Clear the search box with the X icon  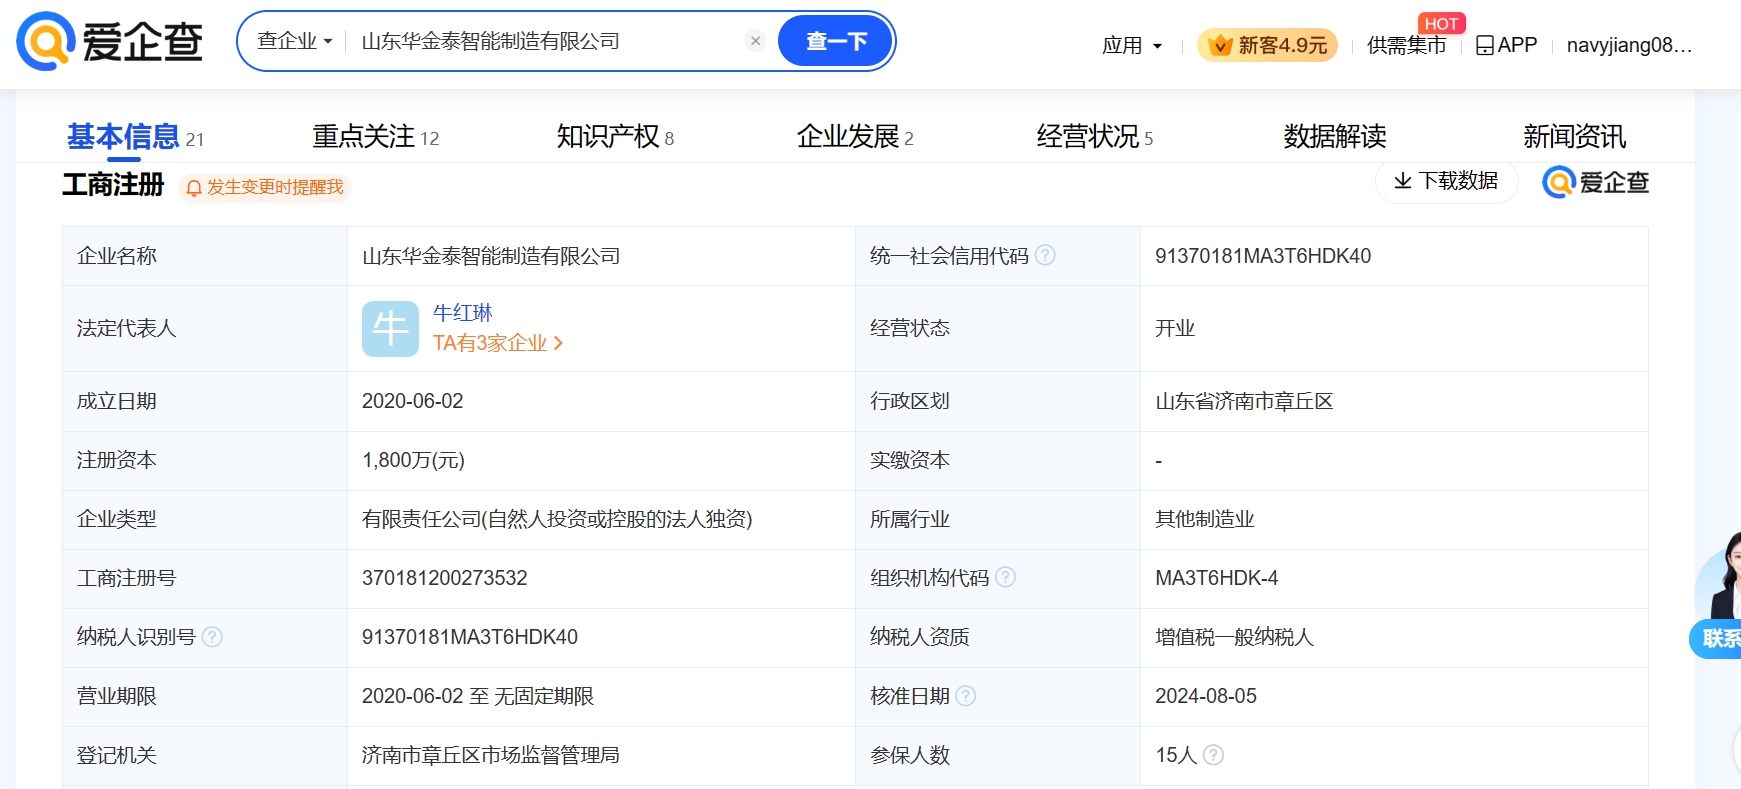click(756, 41)
